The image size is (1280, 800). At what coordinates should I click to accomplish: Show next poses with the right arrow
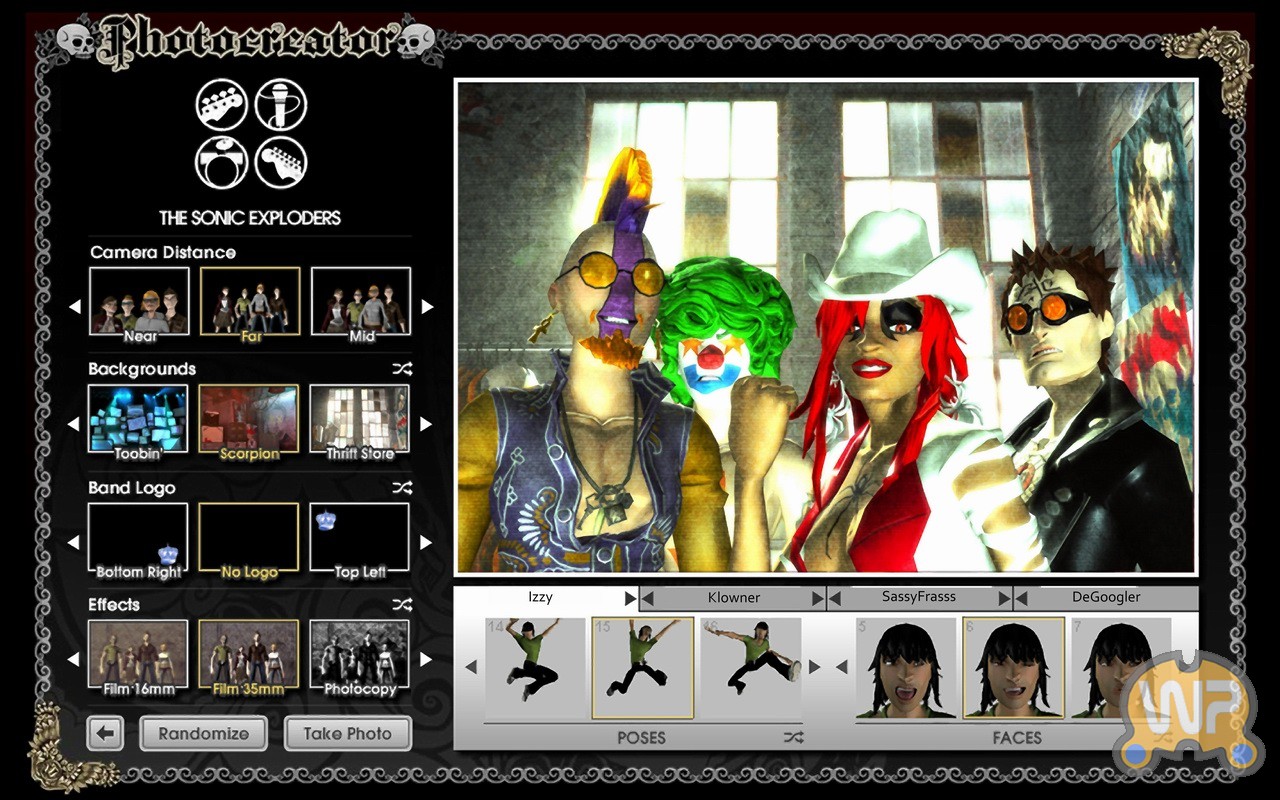click(x=814, y=667)
